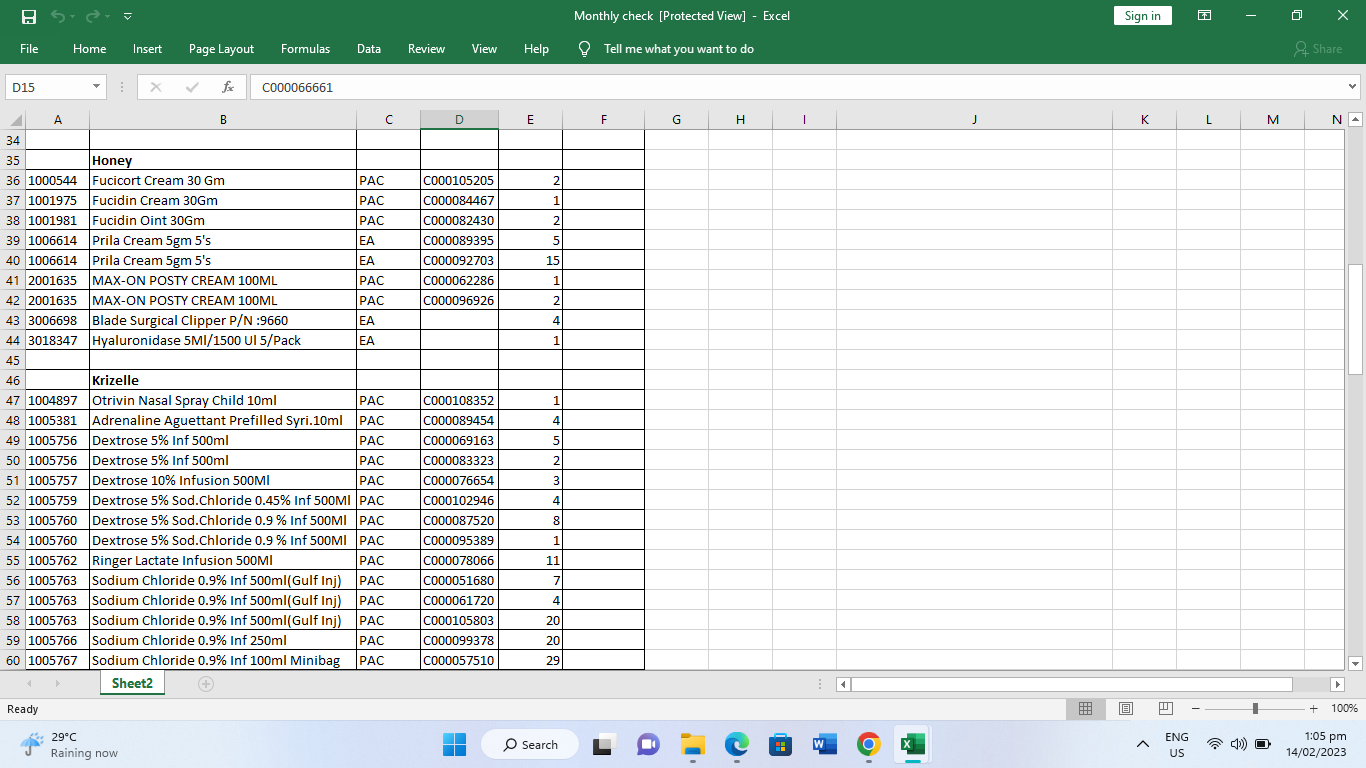Select the Blade Surgical Clipper cell
The image size is (1366, 768).
pyautogui.click(x=223, y=320)
